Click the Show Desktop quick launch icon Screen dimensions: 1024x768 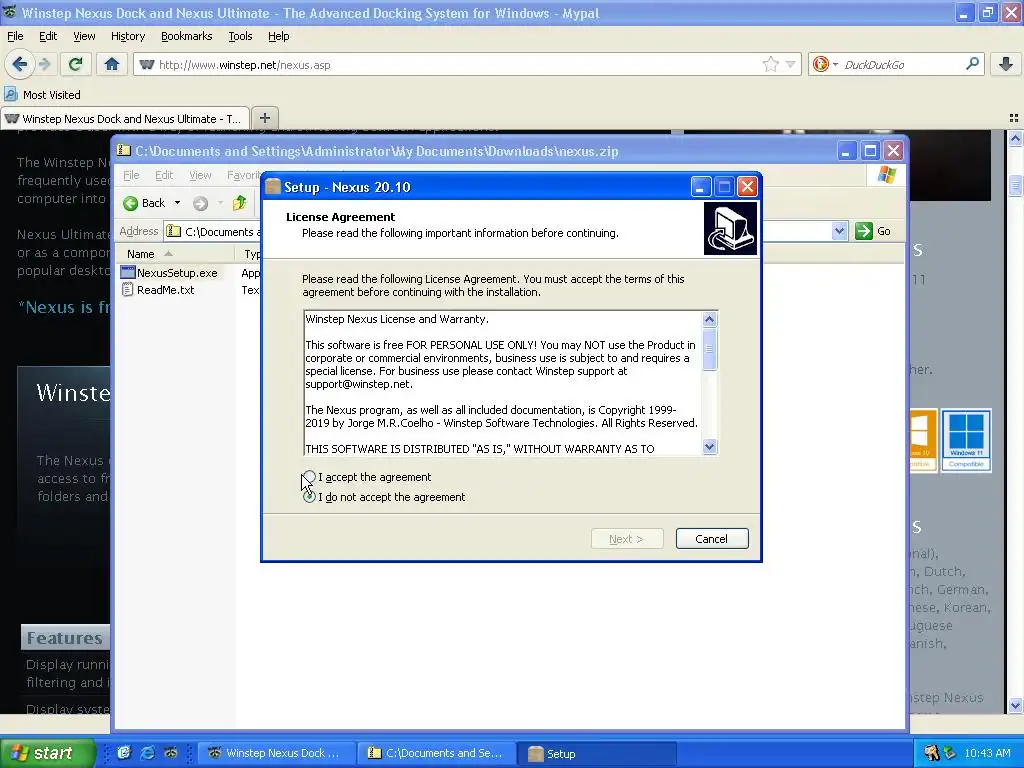click(x=124, y=753)
